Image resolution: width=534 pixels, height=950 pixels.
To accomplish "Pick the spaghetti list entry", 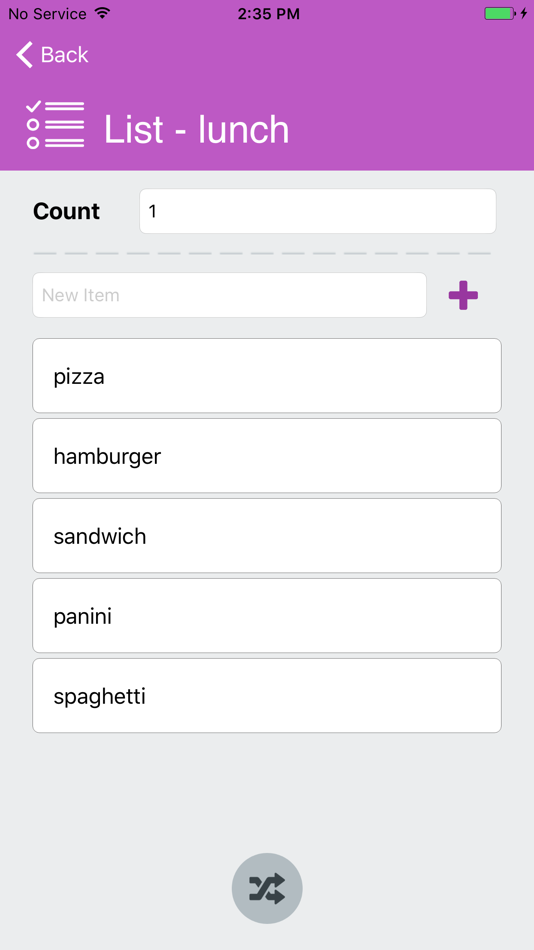I will tap(267, 696).
